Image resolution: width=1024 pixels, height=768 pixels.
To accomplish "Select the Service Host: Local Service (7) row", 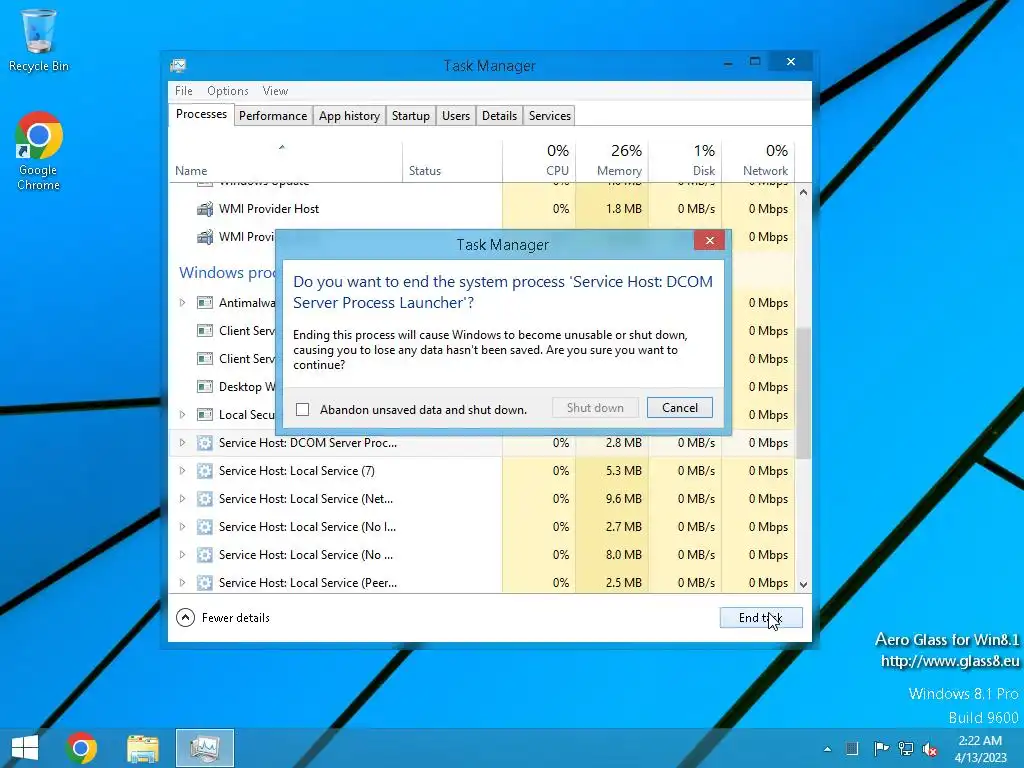I will click(x=482, y=471).
